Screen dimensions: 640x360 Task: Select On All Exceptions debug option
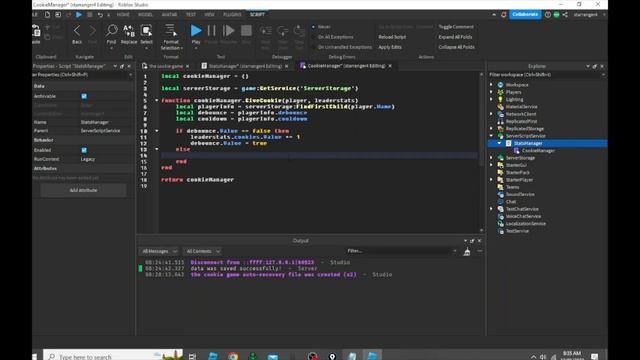313,37
